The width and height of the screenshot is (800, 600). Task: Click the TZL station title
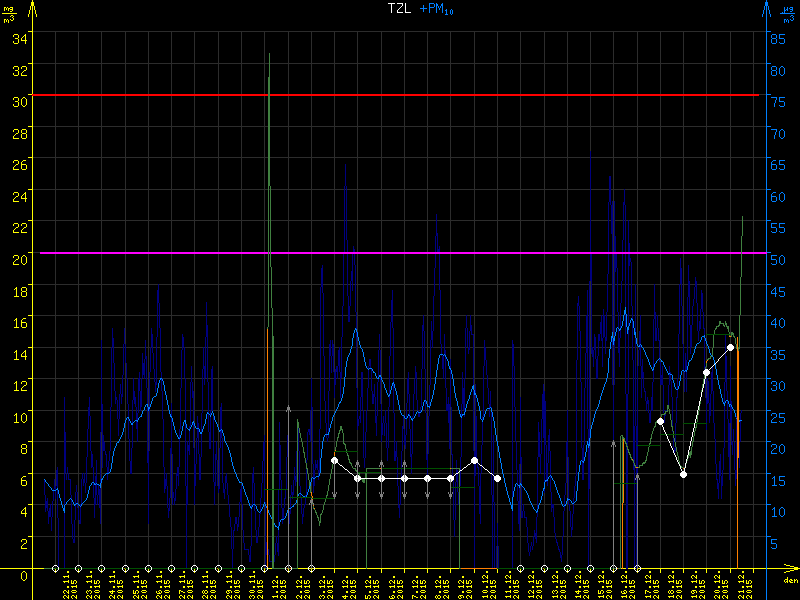coord(401,9)
